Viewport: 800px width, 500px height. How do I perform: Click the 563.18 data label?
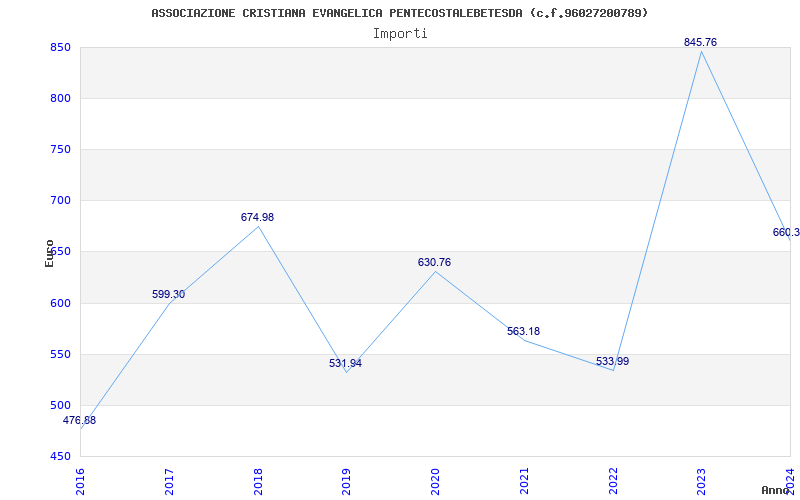coord(523,331)
